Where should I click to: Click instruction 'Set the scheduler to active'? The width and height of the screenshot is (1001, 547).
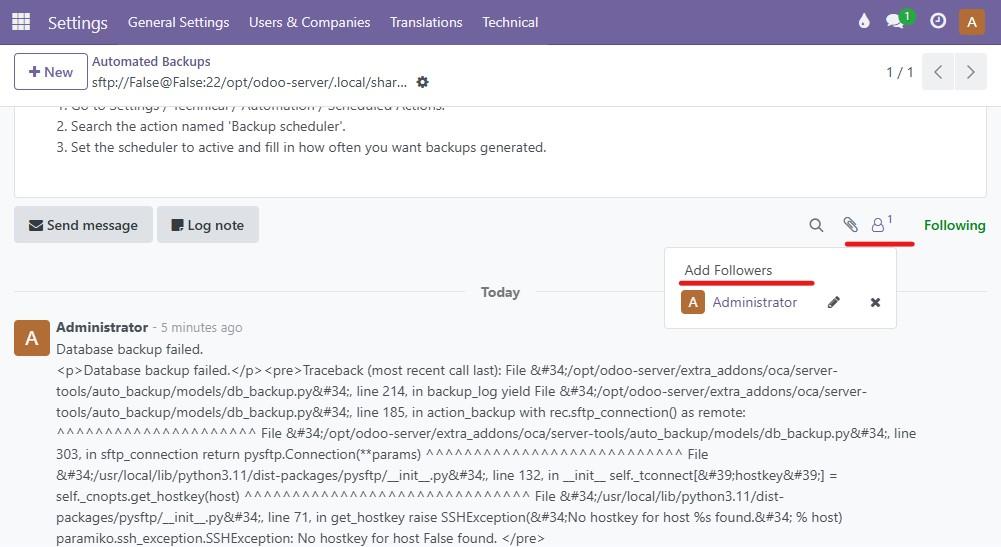301,147
